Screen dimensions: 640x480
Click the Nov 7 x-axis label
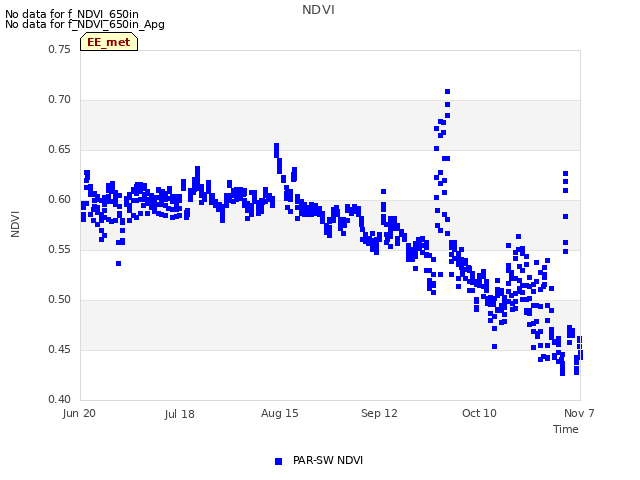click(579, 413)
